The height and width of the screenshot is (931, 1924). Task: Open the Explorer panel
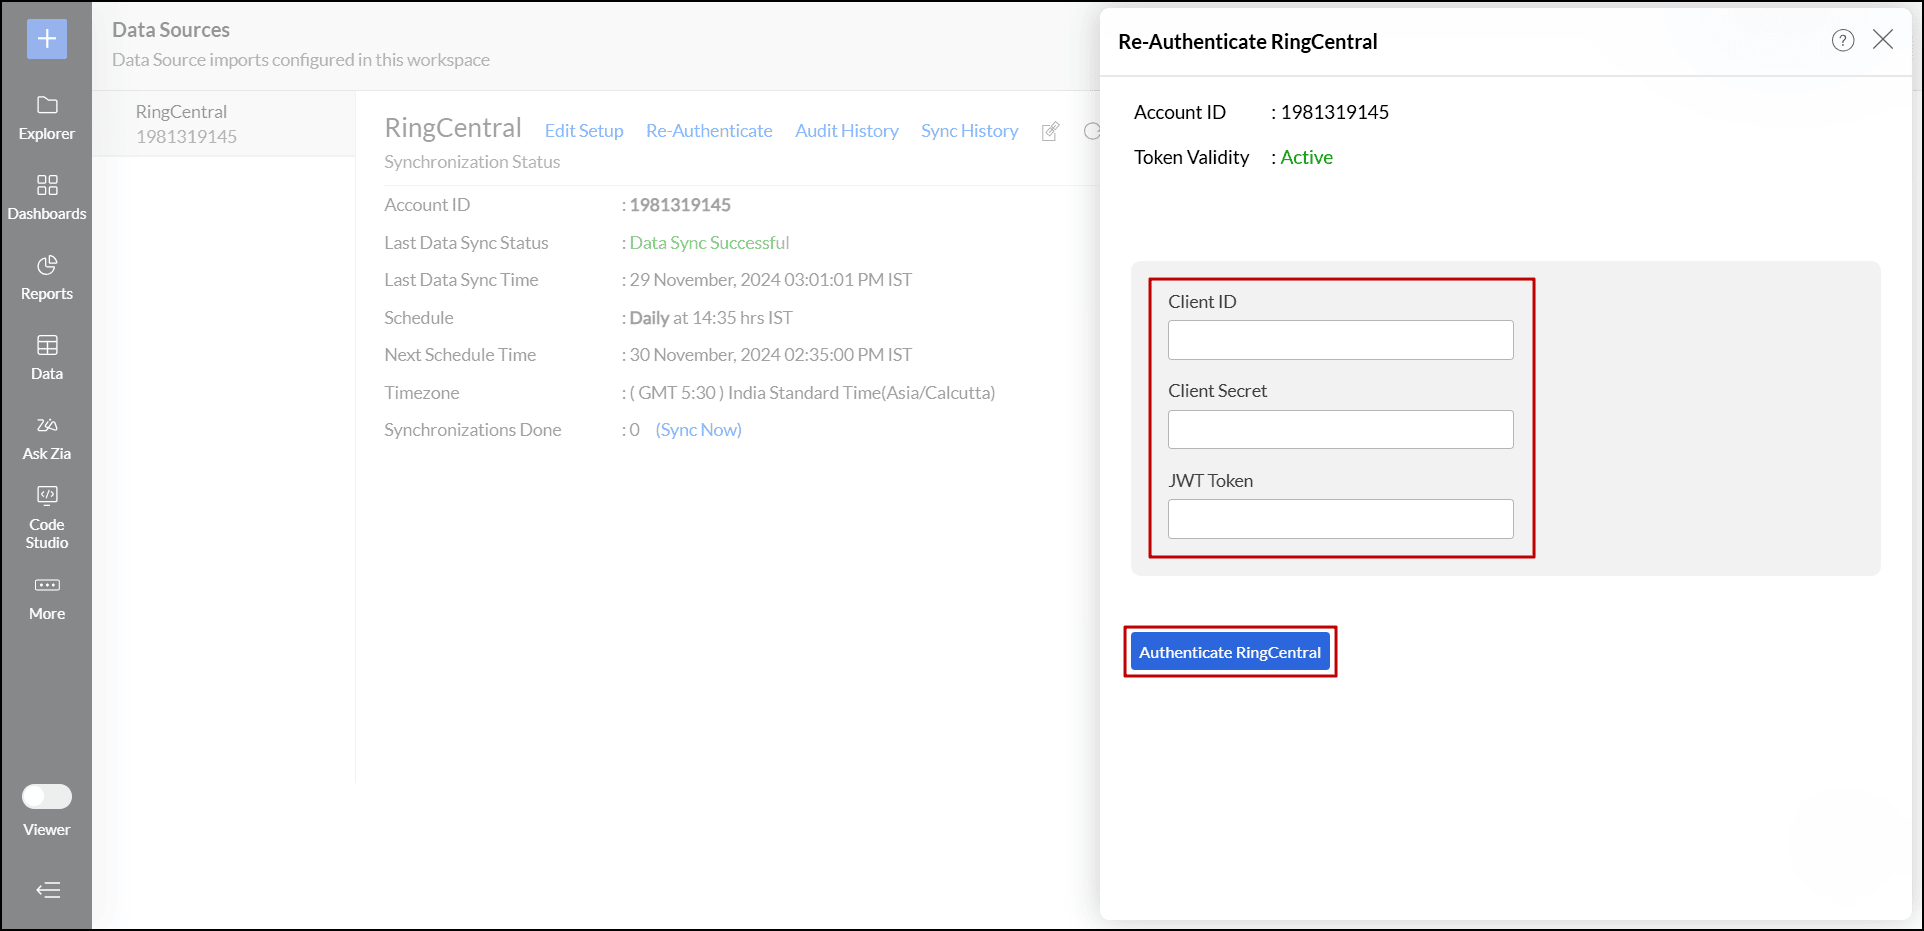click(46, 118)
